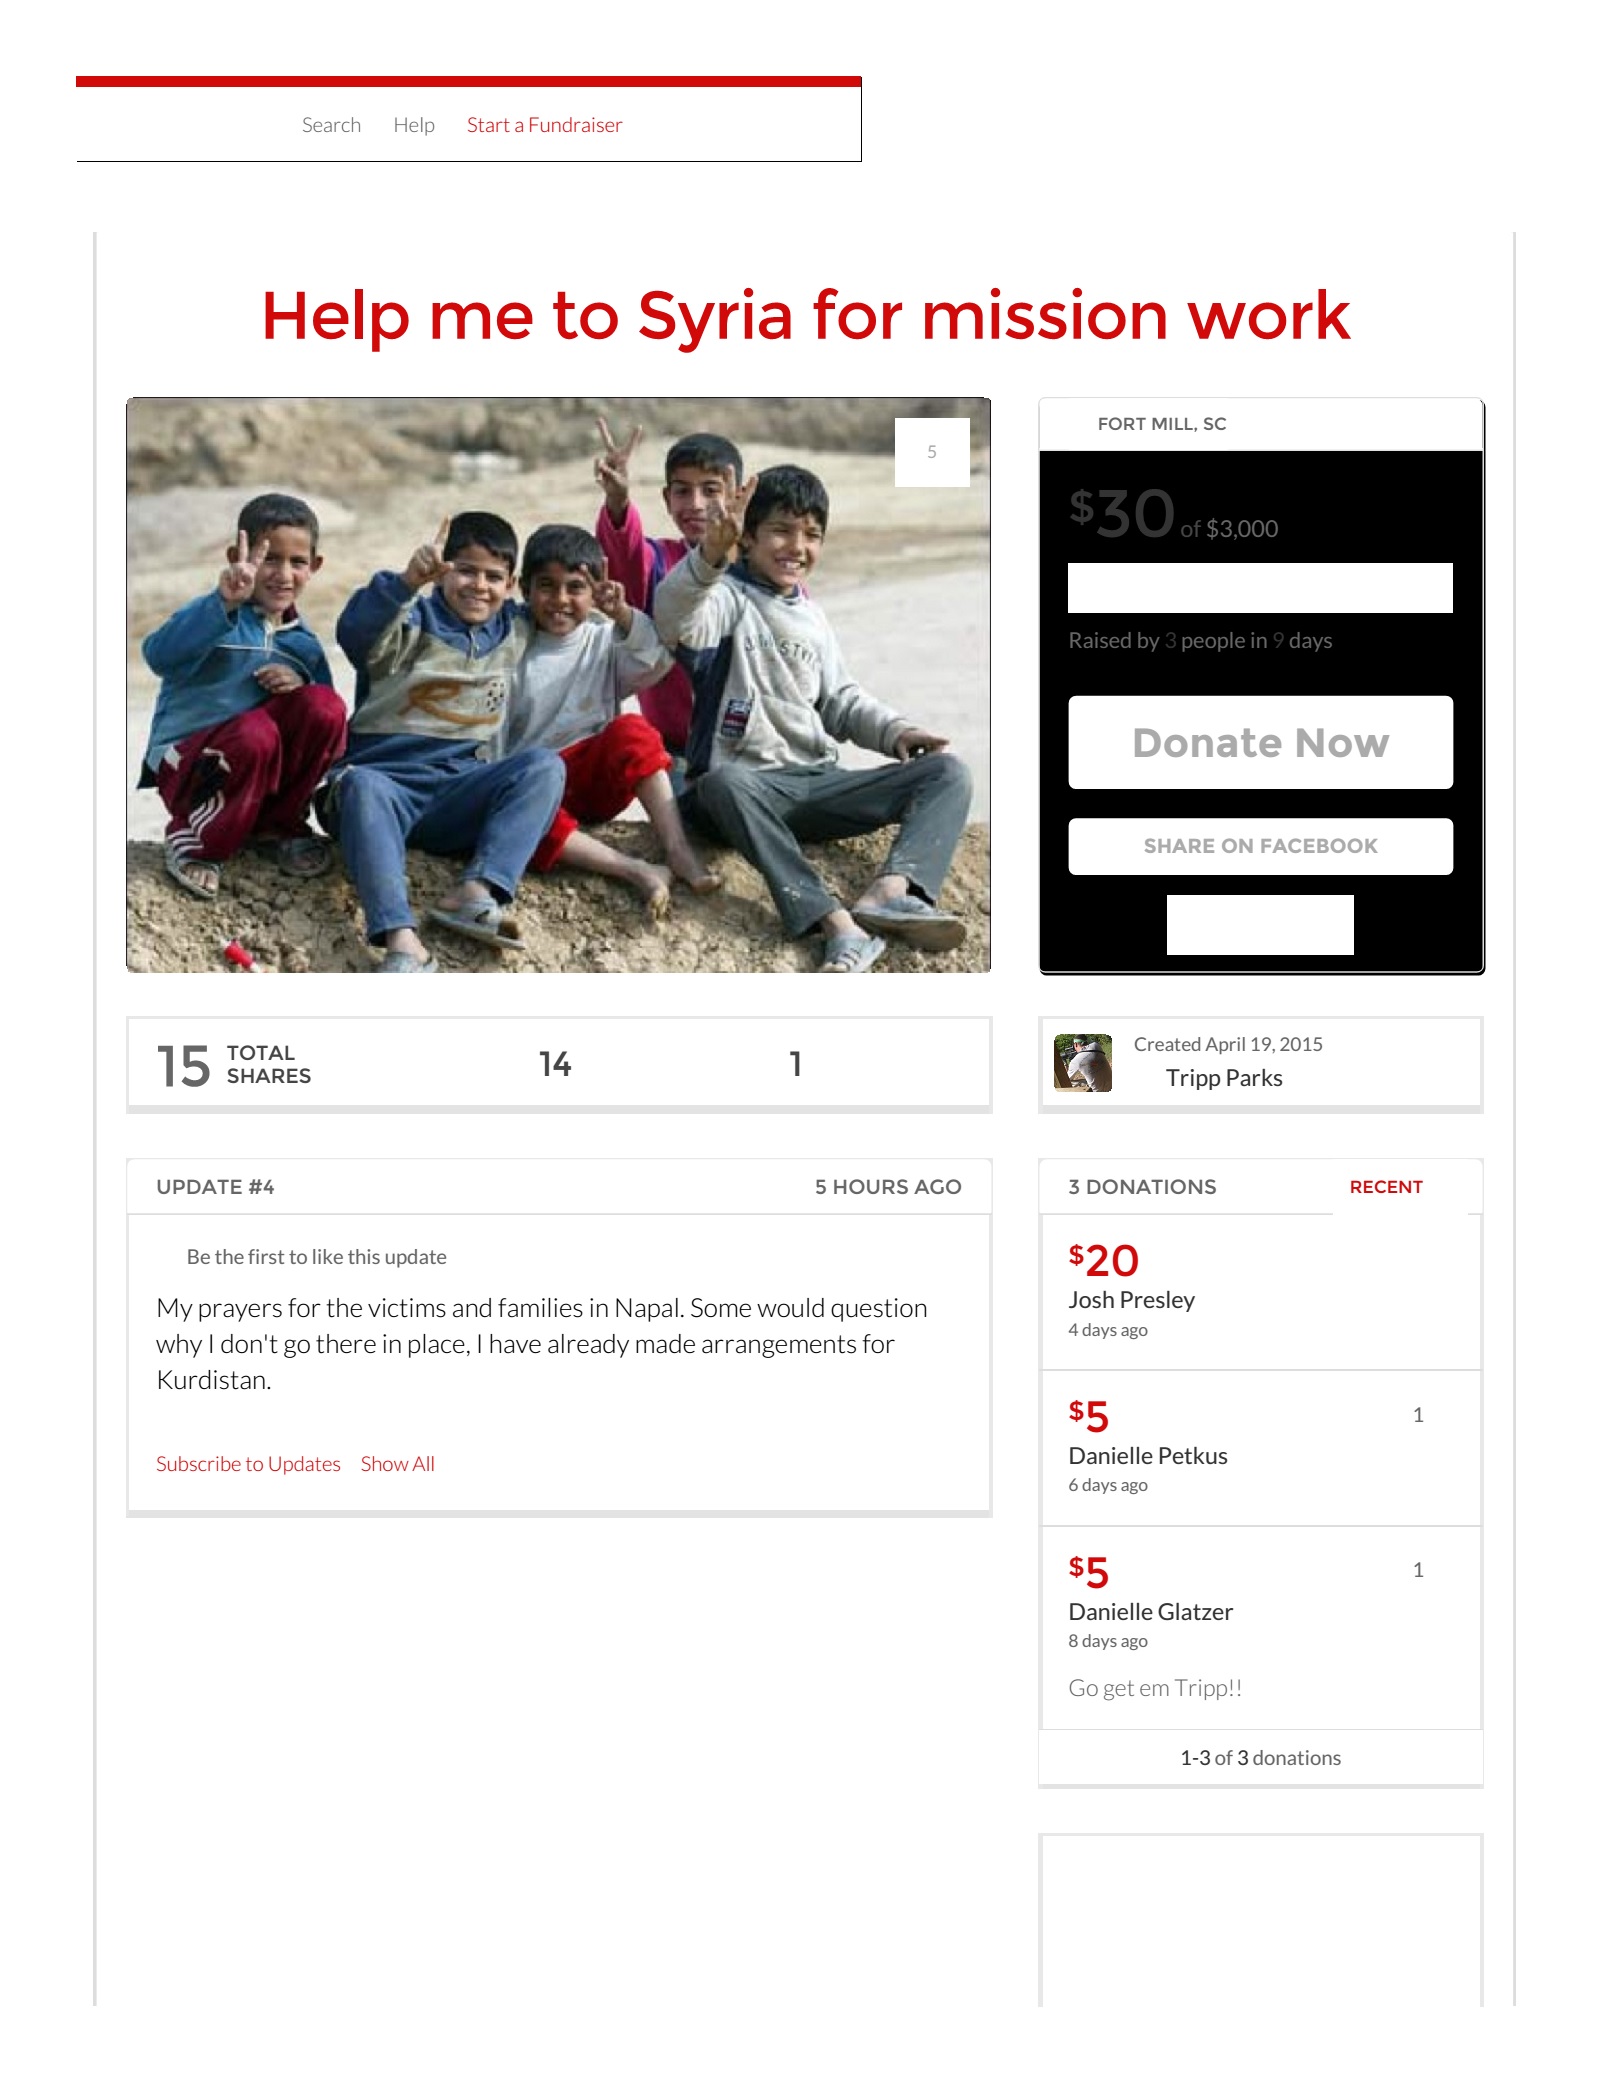
Task: Click the campaign photo of children
Action: point(558,685)
